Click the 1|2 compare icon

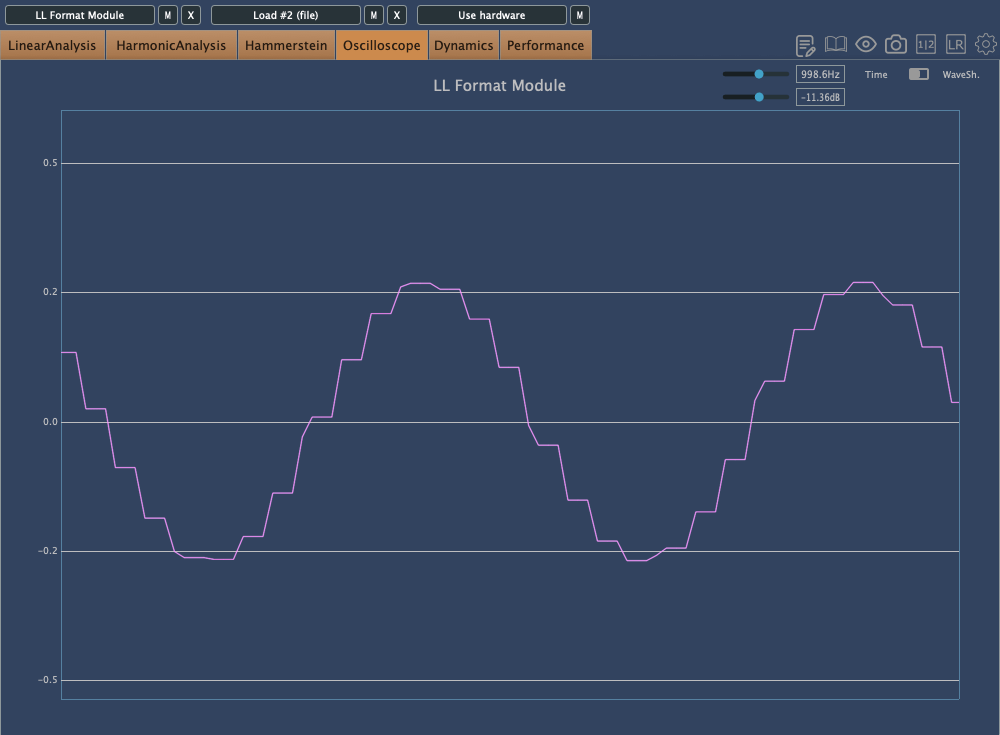(x=926, y=45)
